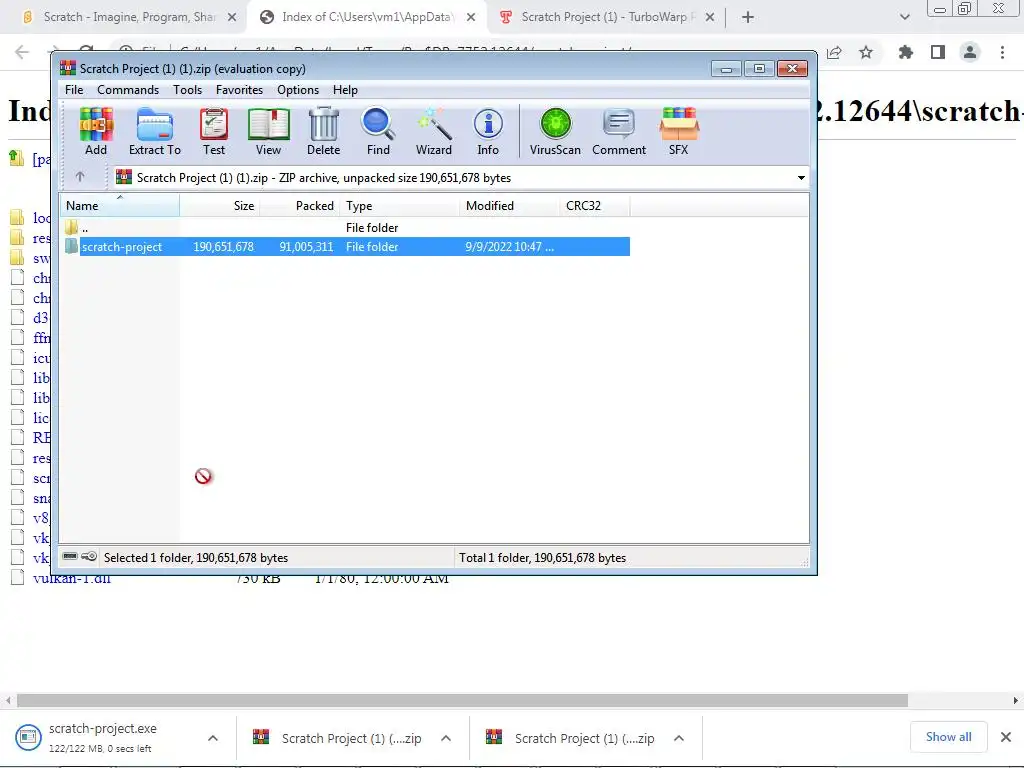
Task: Click the parent folder '..' icon
Action: coord(71,227)
